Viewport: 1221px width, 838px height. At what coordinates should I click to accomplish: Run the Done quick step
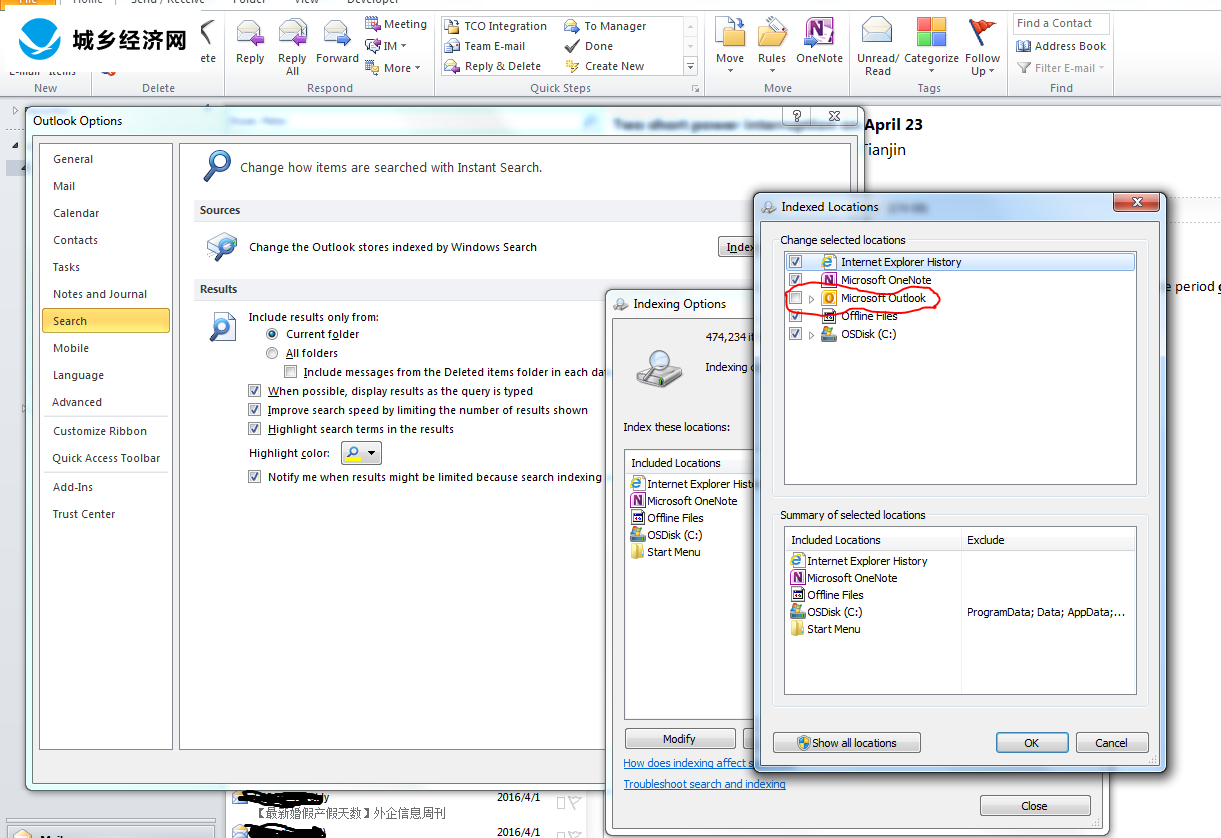point(589,46)
